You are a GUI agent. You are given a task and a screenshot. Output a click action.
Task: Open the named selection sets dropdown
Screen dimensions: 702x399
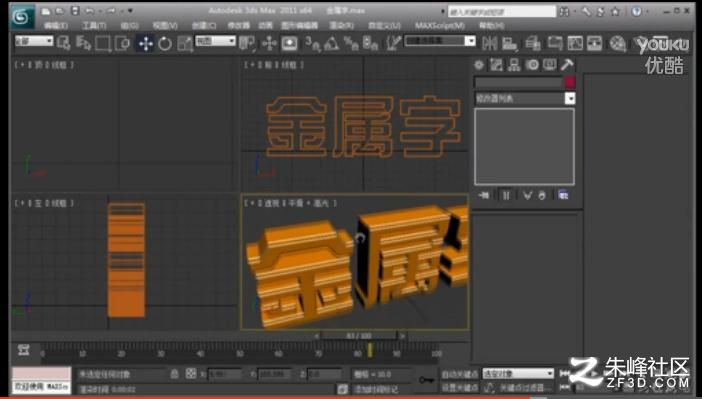click(440, 41)
